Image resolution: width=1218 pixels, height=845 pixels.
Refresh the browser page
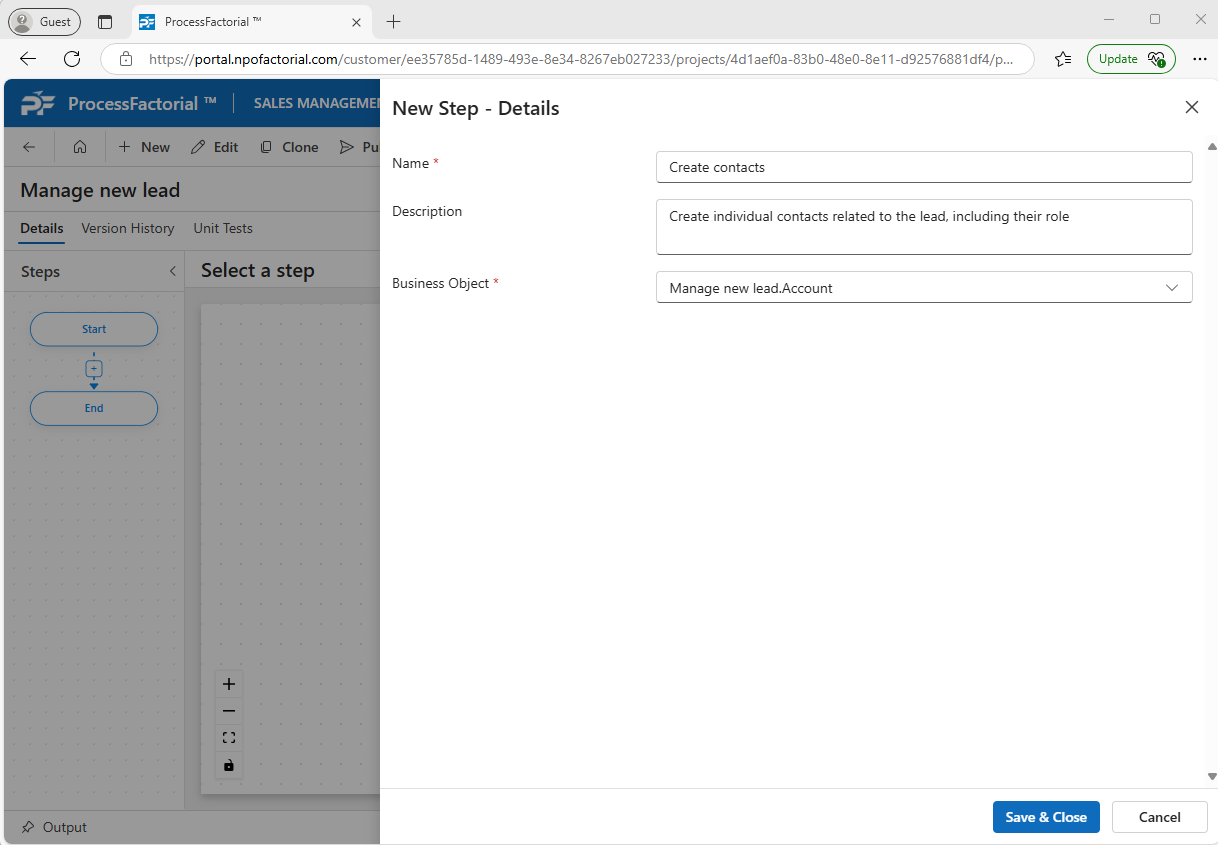tap(72, 59)
